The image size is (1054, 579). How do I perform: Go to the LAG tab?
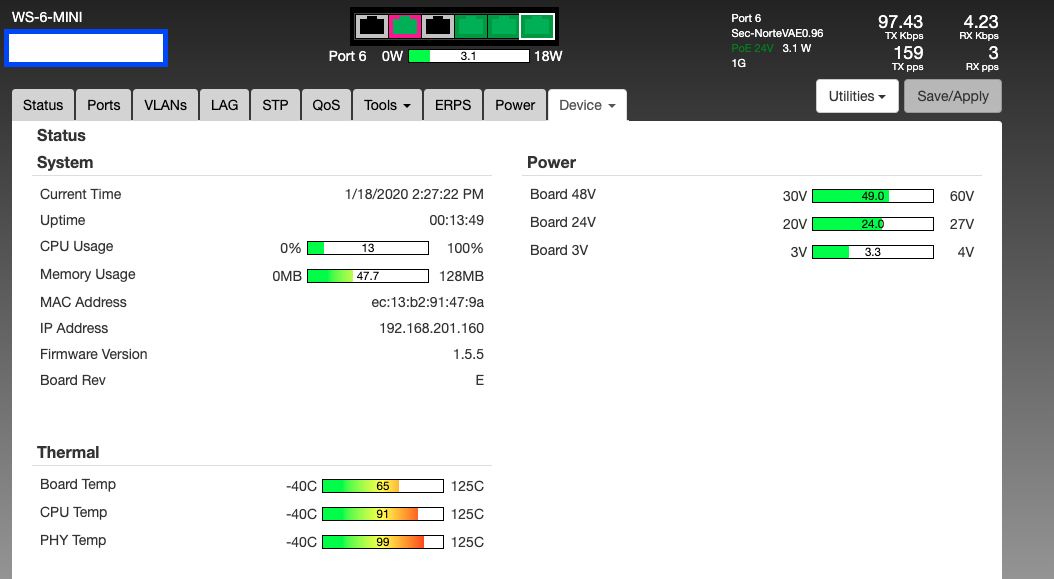[x=224, y=105]
